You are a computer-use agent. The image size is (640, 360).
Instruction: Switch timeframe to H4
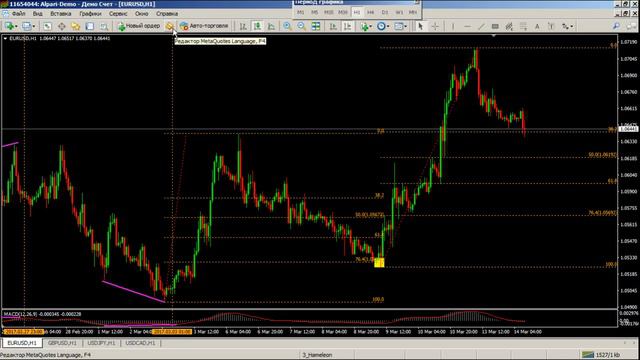pyautogui.click(x=371, y=13)
